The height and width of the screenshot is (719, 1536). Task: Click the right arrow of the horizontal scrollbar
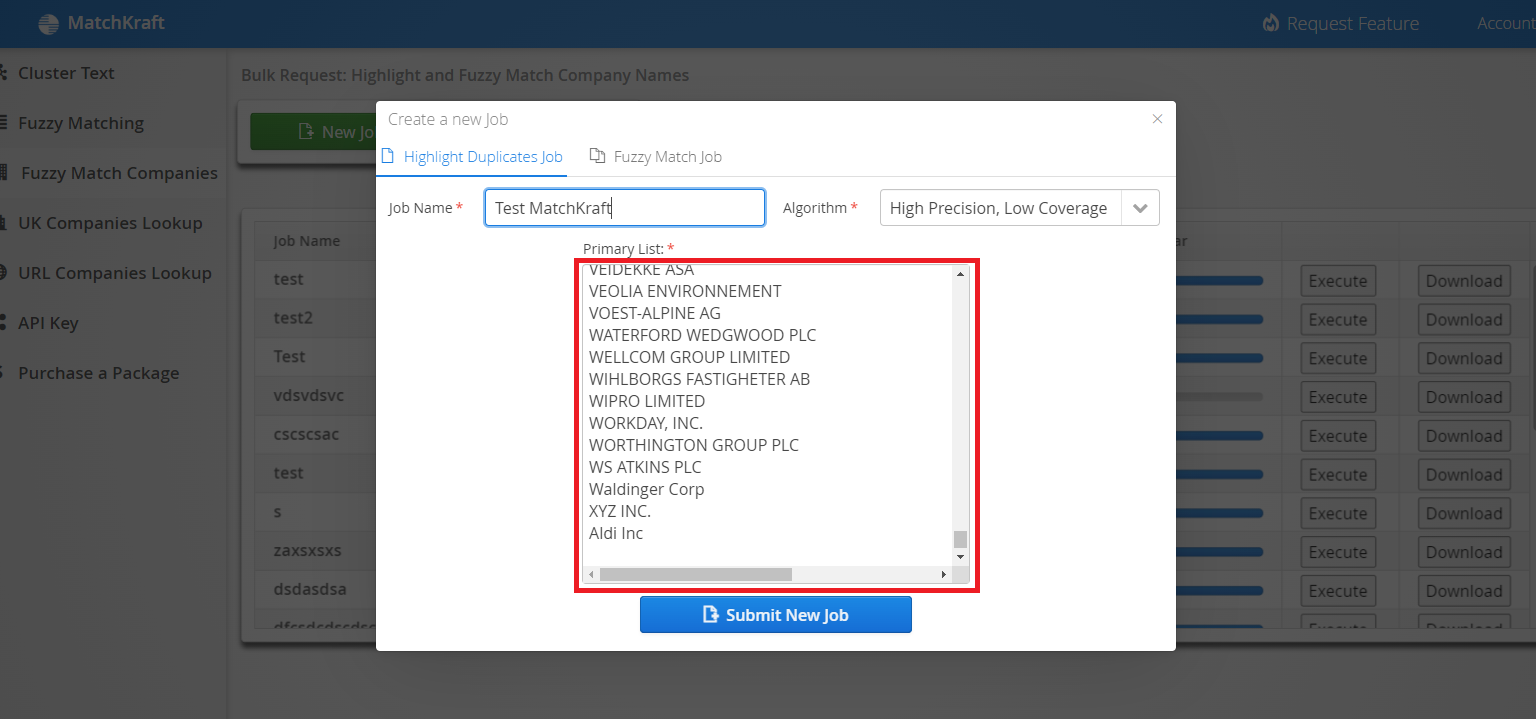click(943, 575)
